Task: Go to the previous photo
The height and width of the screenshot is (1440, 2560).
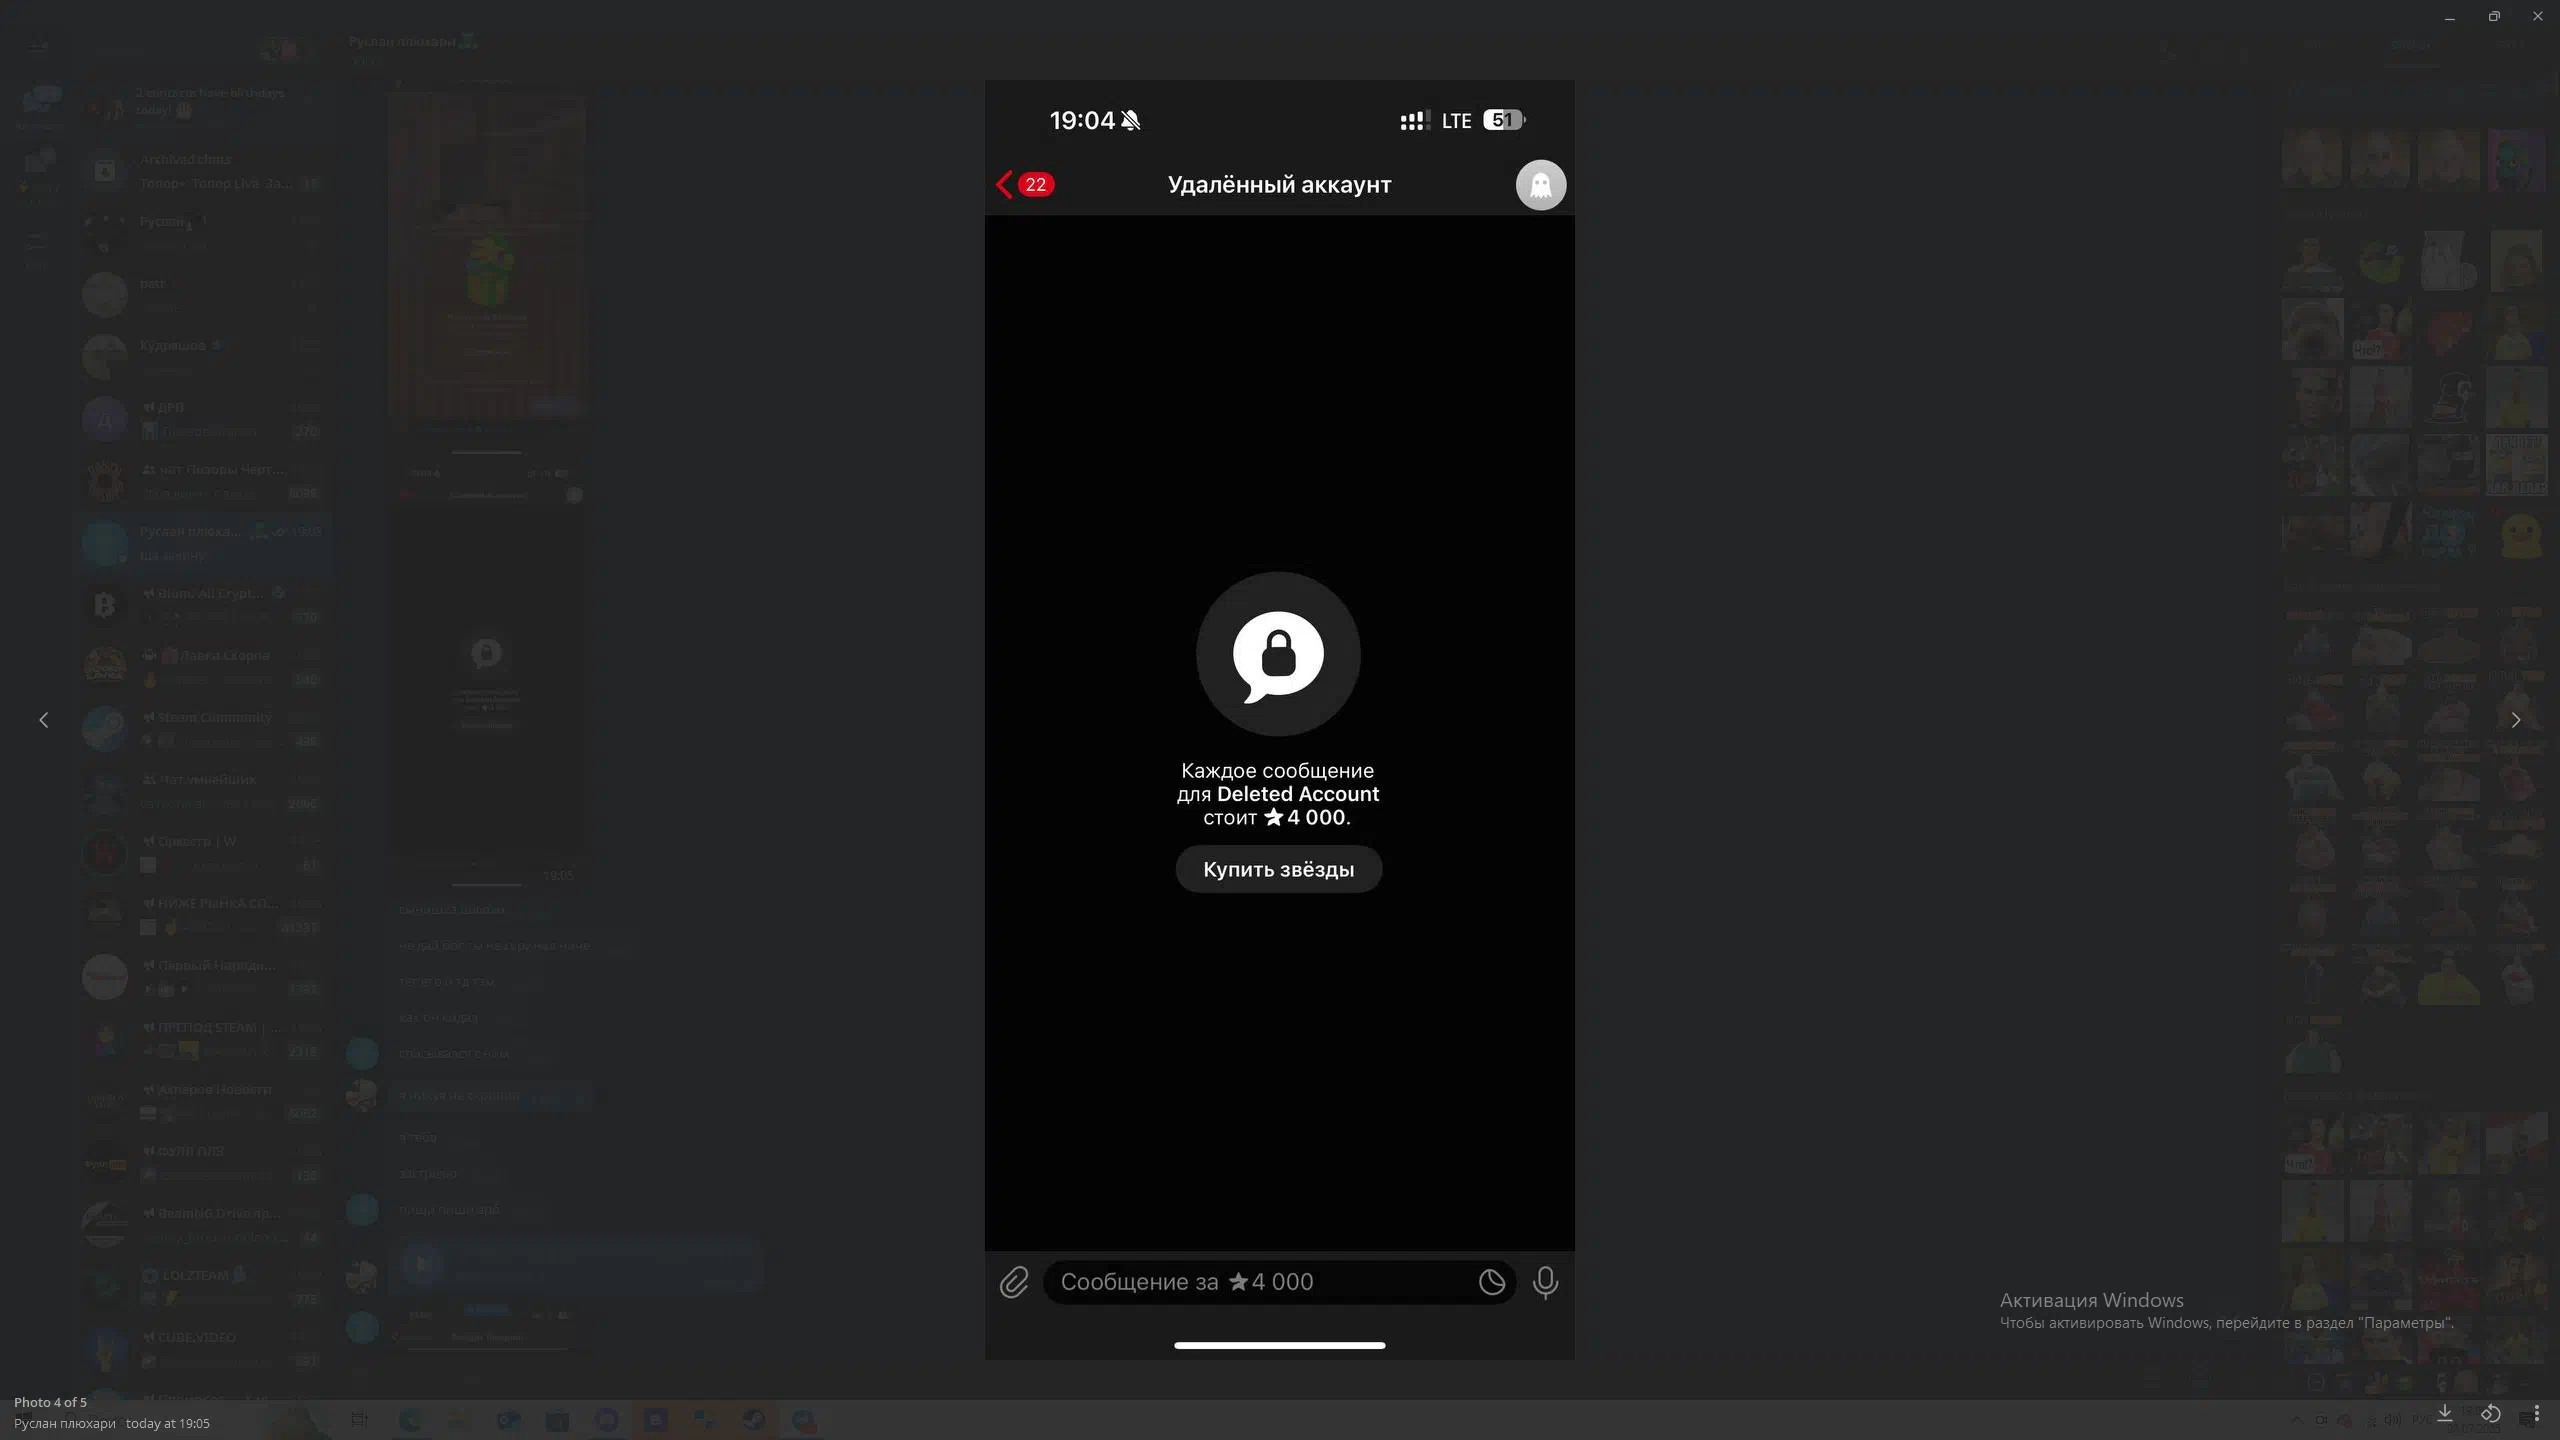Action: 43,720
